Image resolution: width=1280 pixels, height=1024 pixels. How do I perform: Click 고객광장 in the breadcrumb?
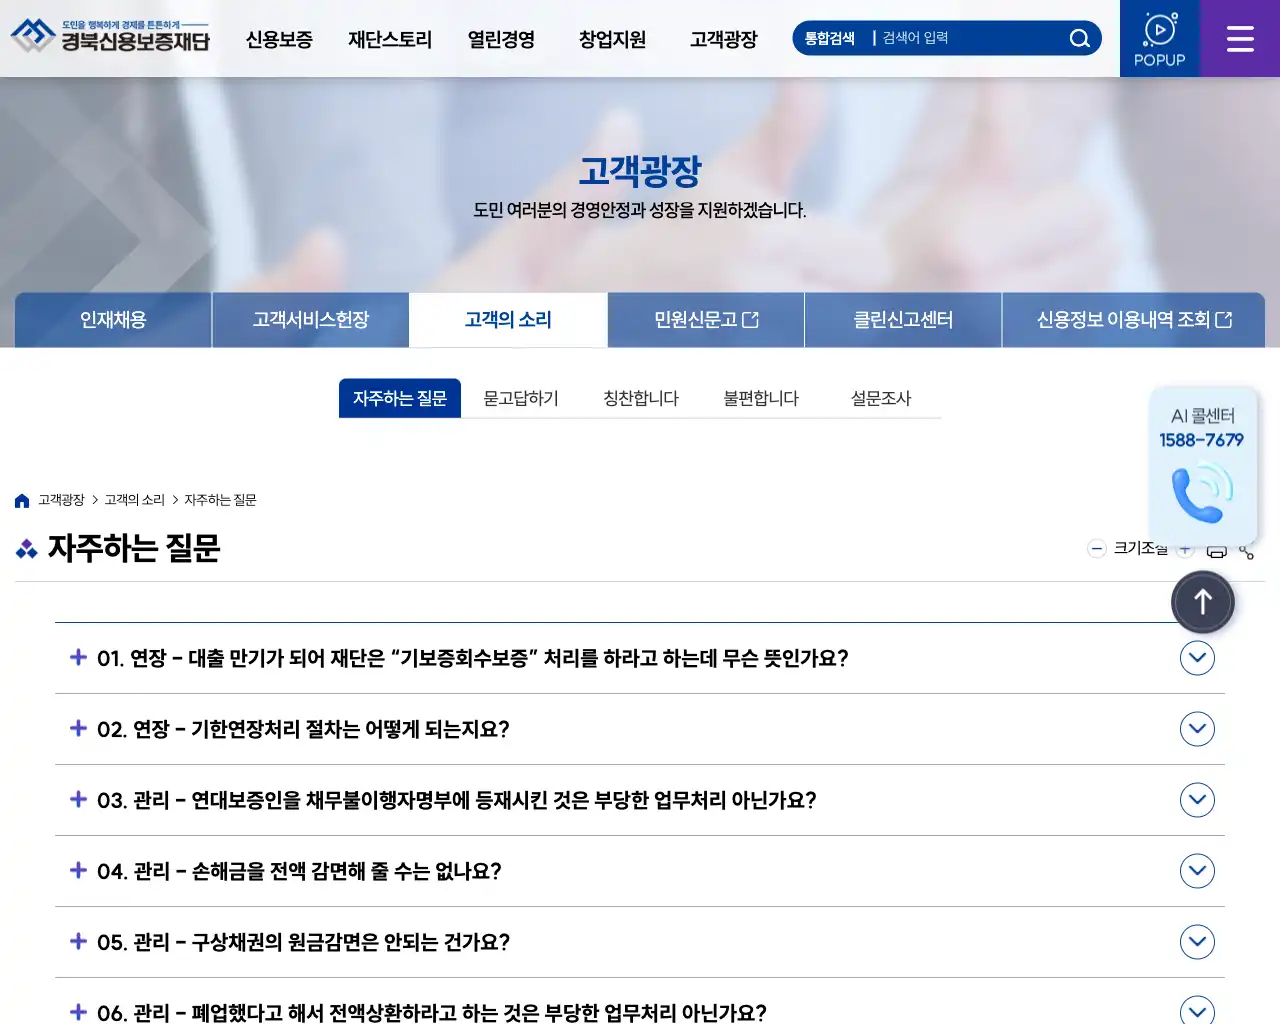(x=61, y=500)
